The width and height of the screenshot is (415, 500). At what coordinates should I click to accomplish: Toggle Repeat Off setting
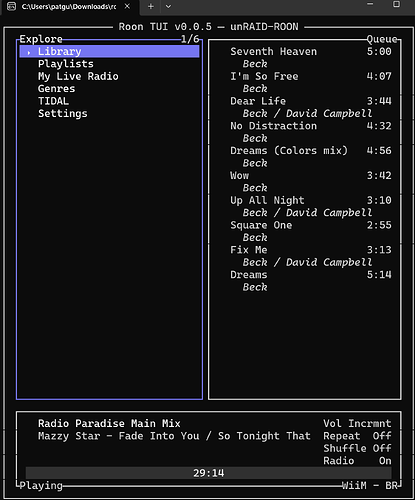point(357,436)
